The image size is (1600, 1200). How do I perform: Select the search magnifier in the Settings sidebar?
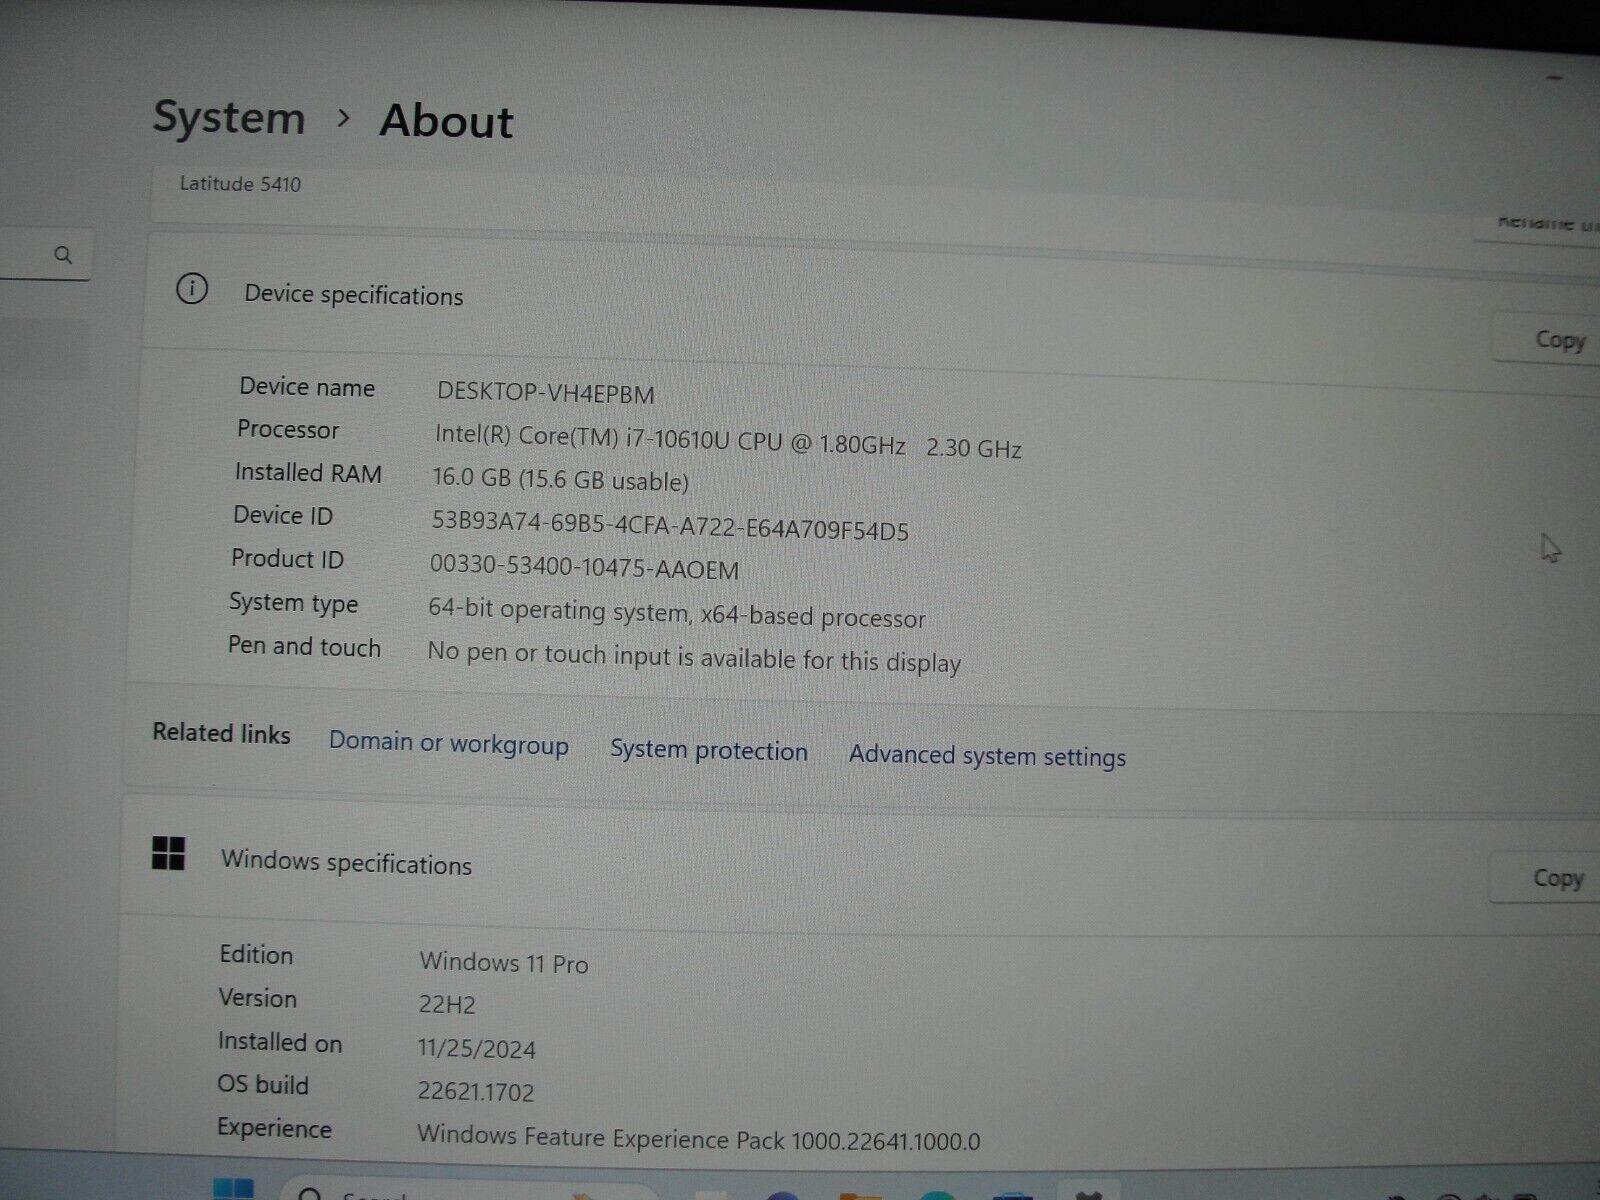coord(63,255)
